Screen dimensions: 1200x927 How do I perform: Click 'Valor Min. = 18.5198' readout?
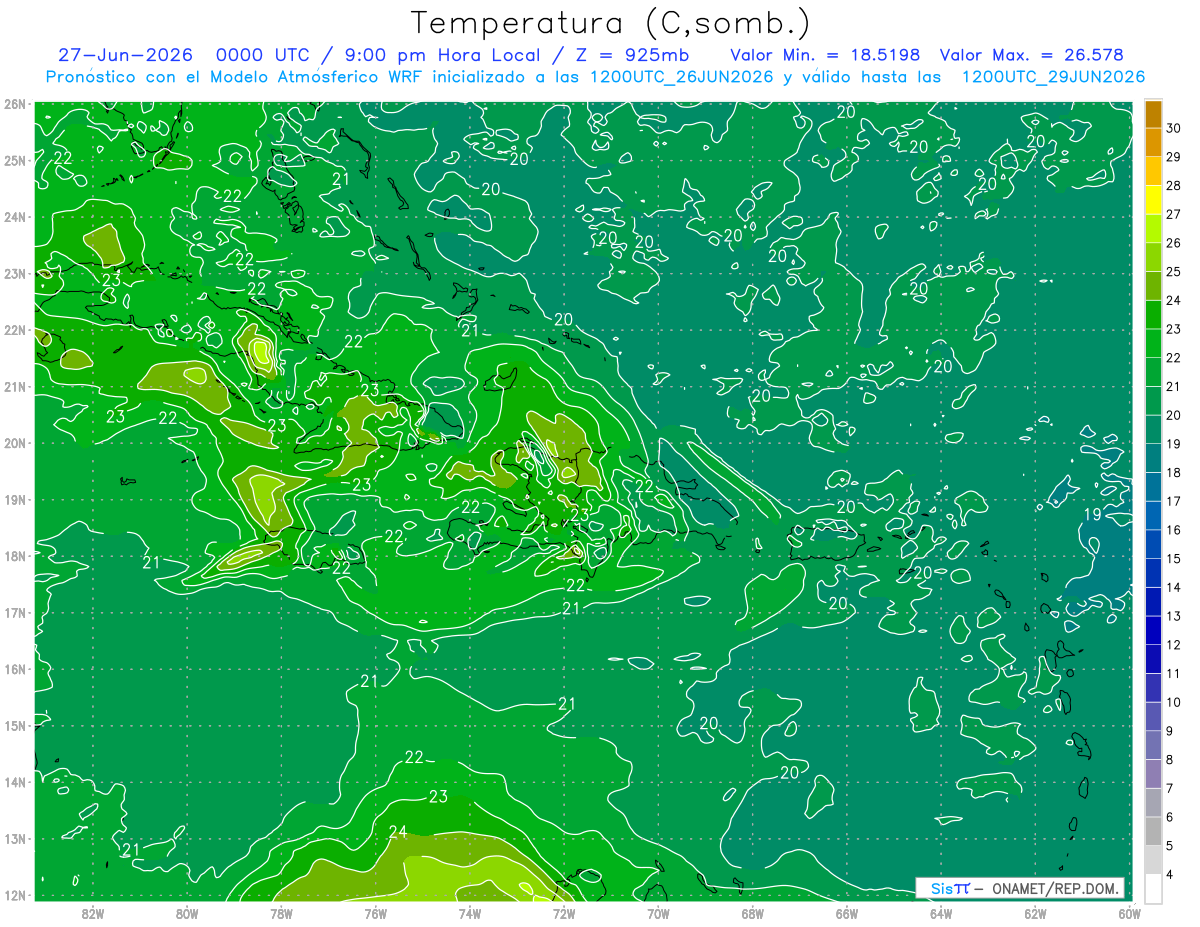pos(825,55)
